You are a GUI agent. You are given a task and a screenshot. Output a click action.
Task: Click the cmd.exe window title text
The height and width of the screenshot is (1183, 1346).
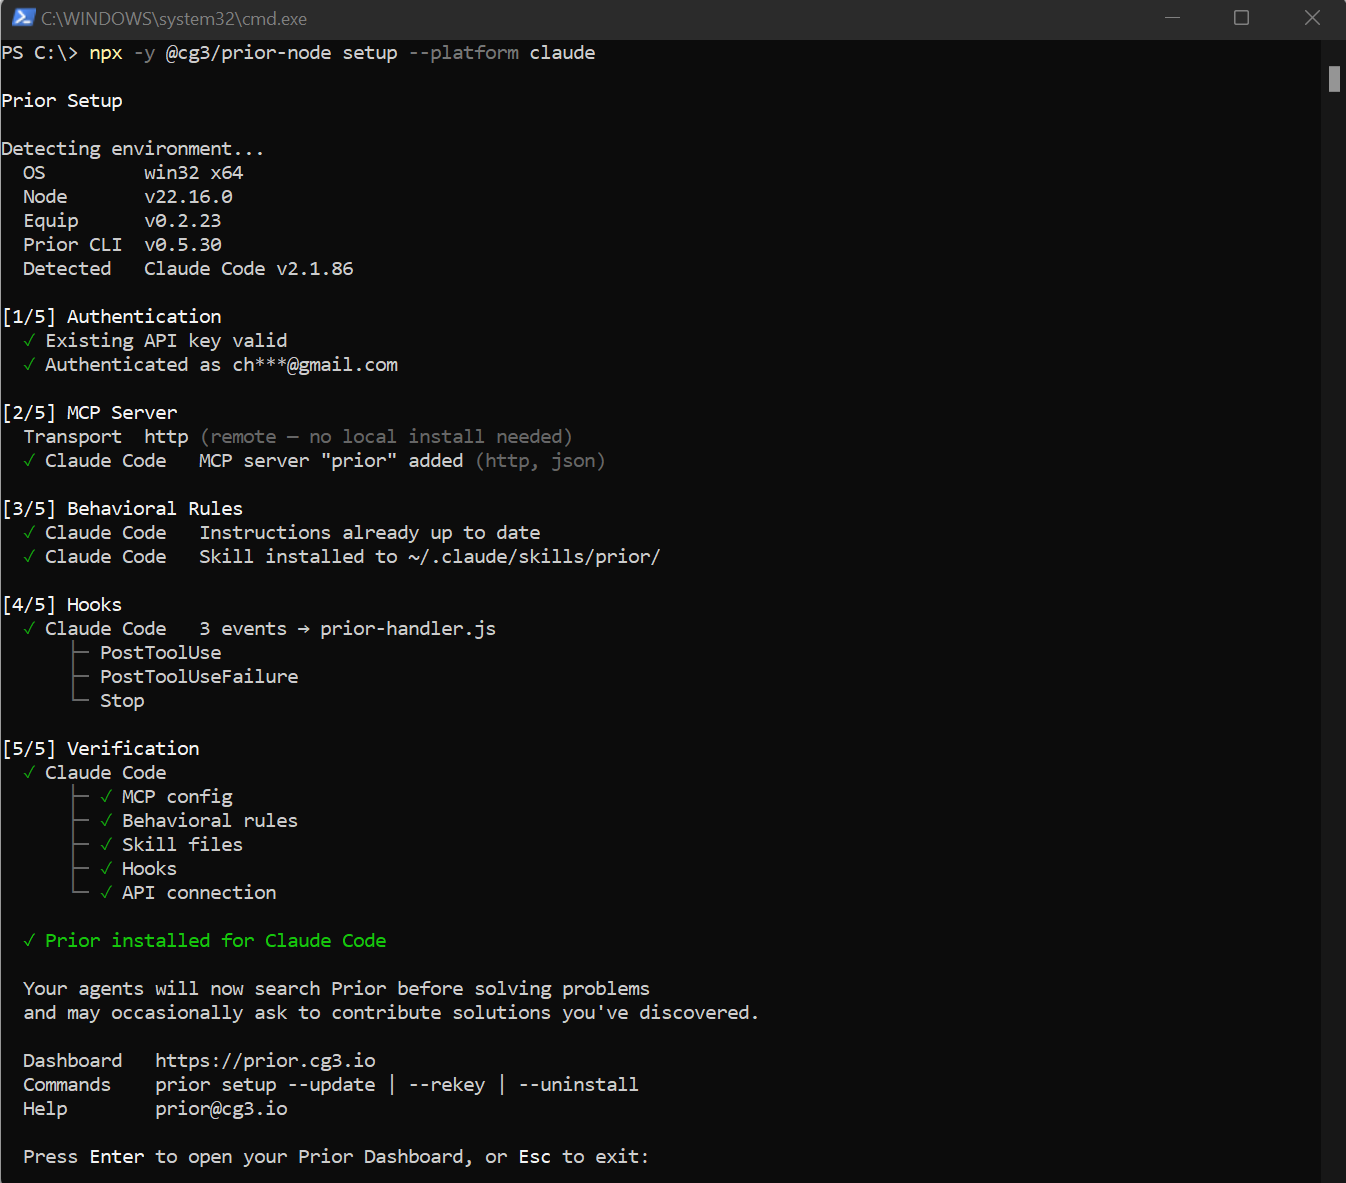coord(174,18)
